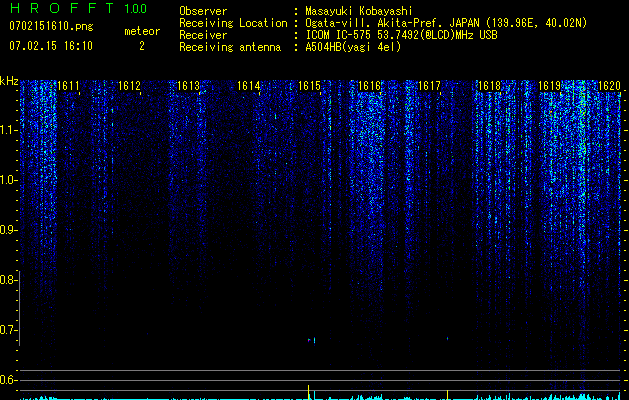This screenshot has width=629, height=400.
Task: Click the small meteor echo near 1617
Action: (447, 339)
